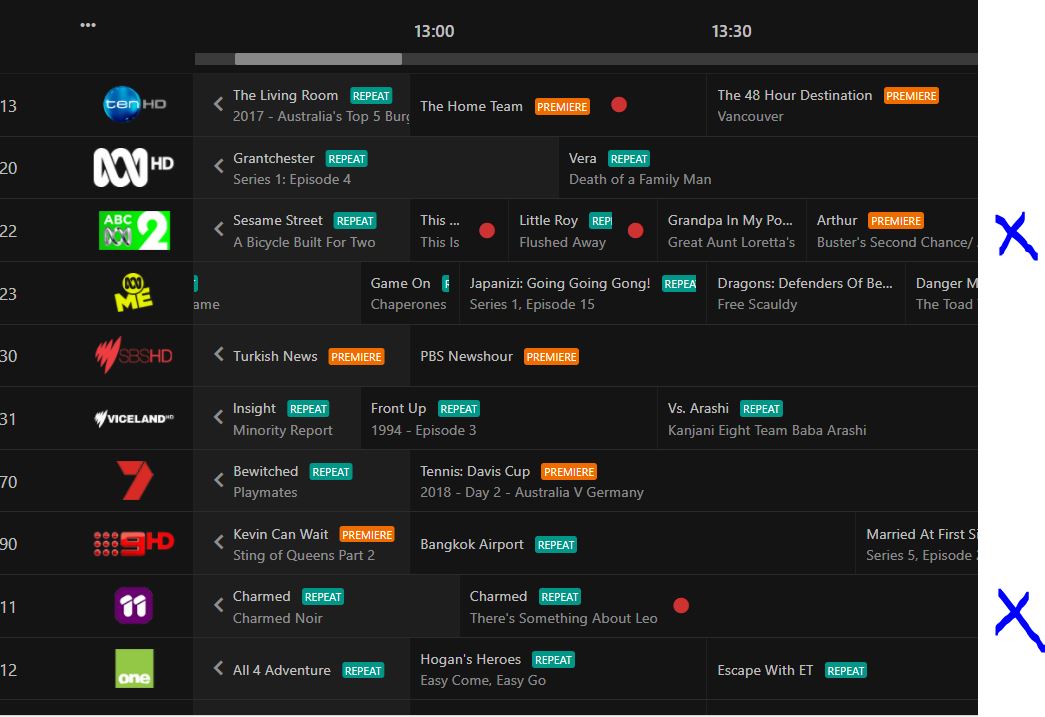
Task: Select the Eleven channel logo
Action: [133, 606]
